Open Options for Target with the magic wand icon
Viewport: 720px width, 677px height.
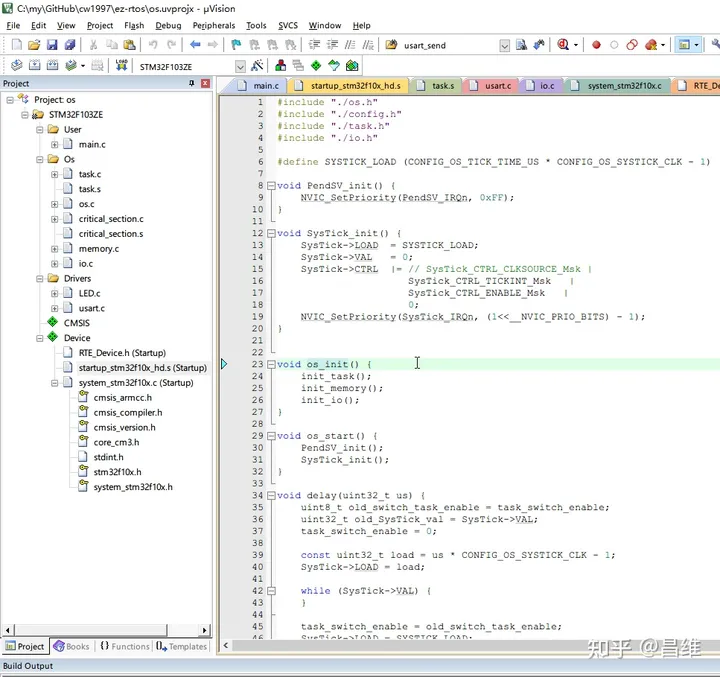pos(257,66)
